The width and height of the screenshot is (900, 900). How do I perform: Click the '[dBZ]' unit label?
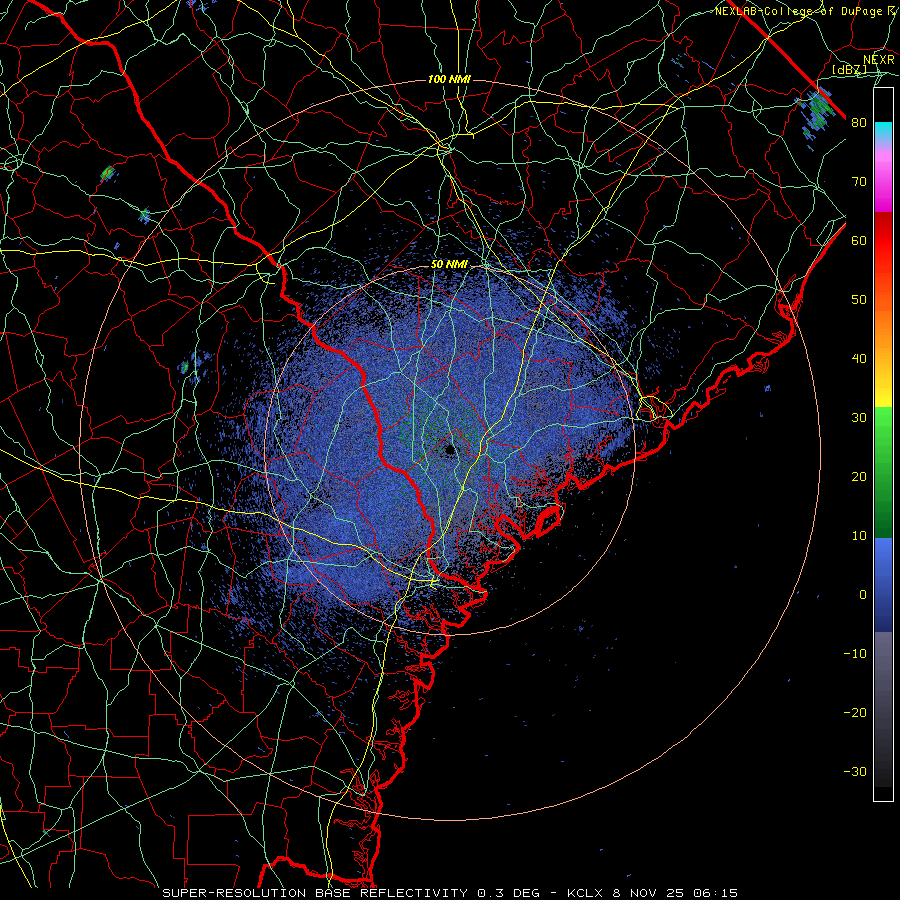tap(849, 70)
